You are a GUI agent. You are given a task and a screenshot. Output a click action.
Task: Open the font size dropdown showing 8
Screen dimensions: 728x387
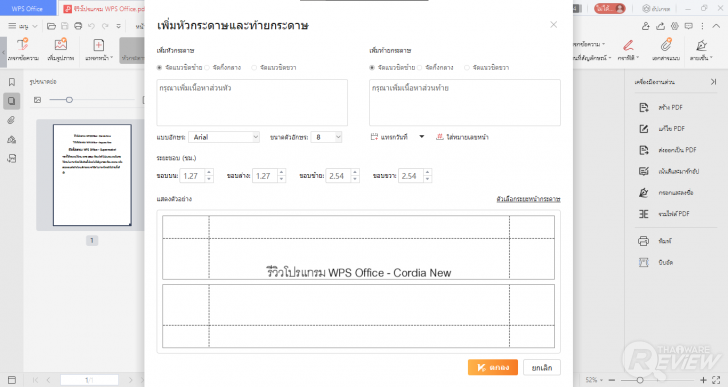[326, 137]
